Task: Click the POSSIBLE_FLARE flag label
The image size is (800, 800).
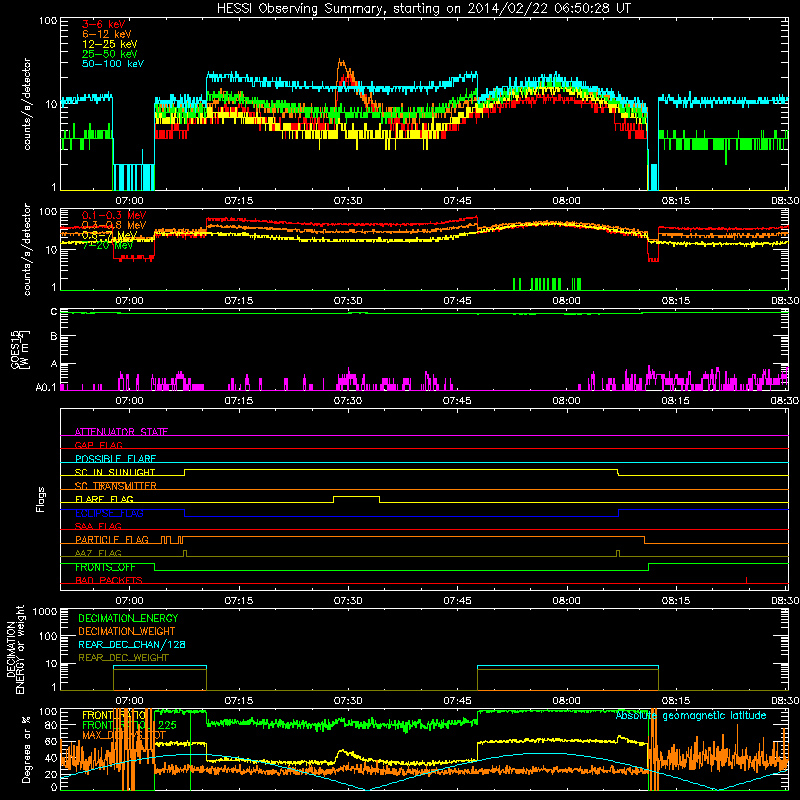Action: pos(115,459)
